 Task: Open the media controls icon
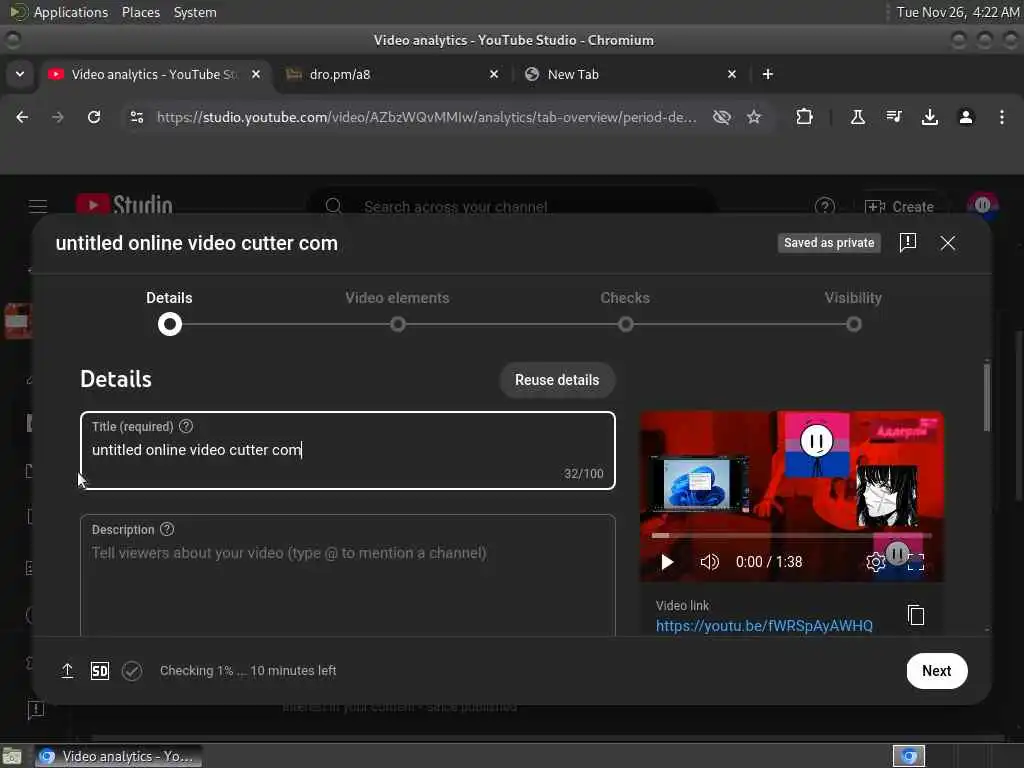tap(893, 117)
